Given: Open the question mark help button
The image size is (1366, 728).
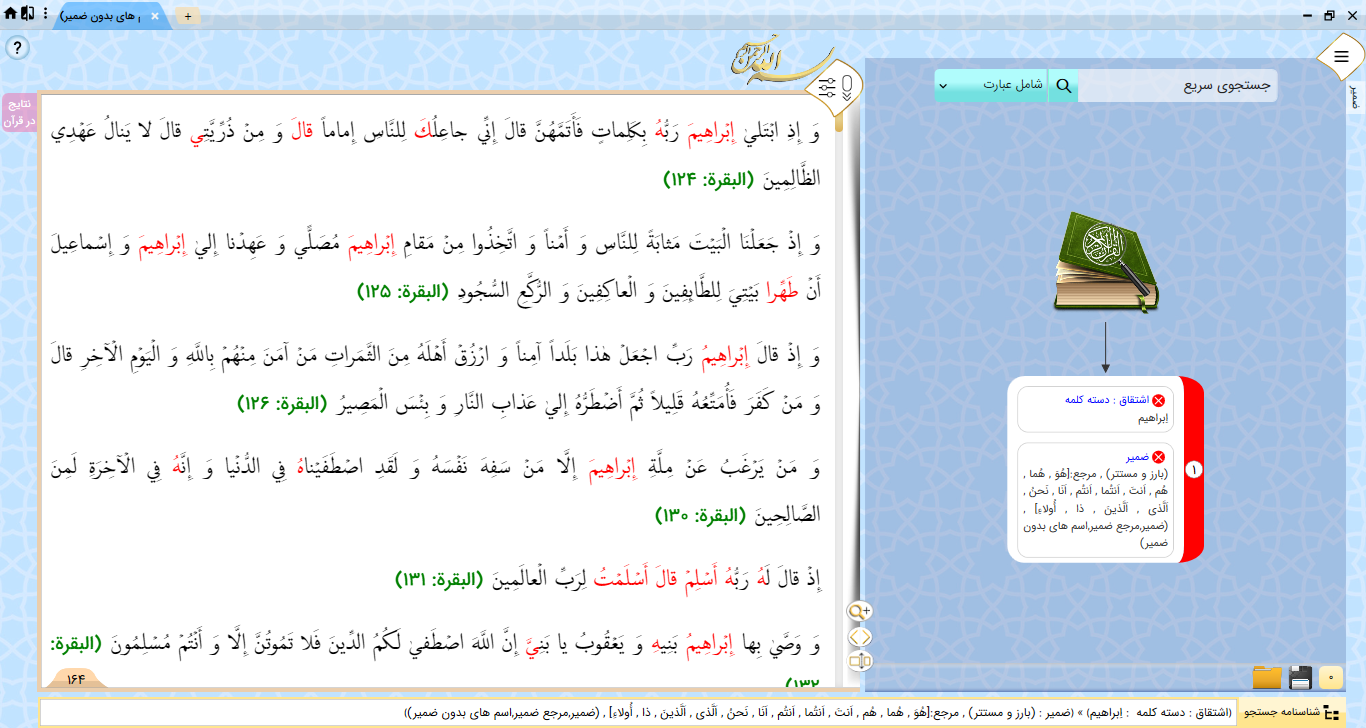Looking at the screenshot, I should (x=18, y=47).
